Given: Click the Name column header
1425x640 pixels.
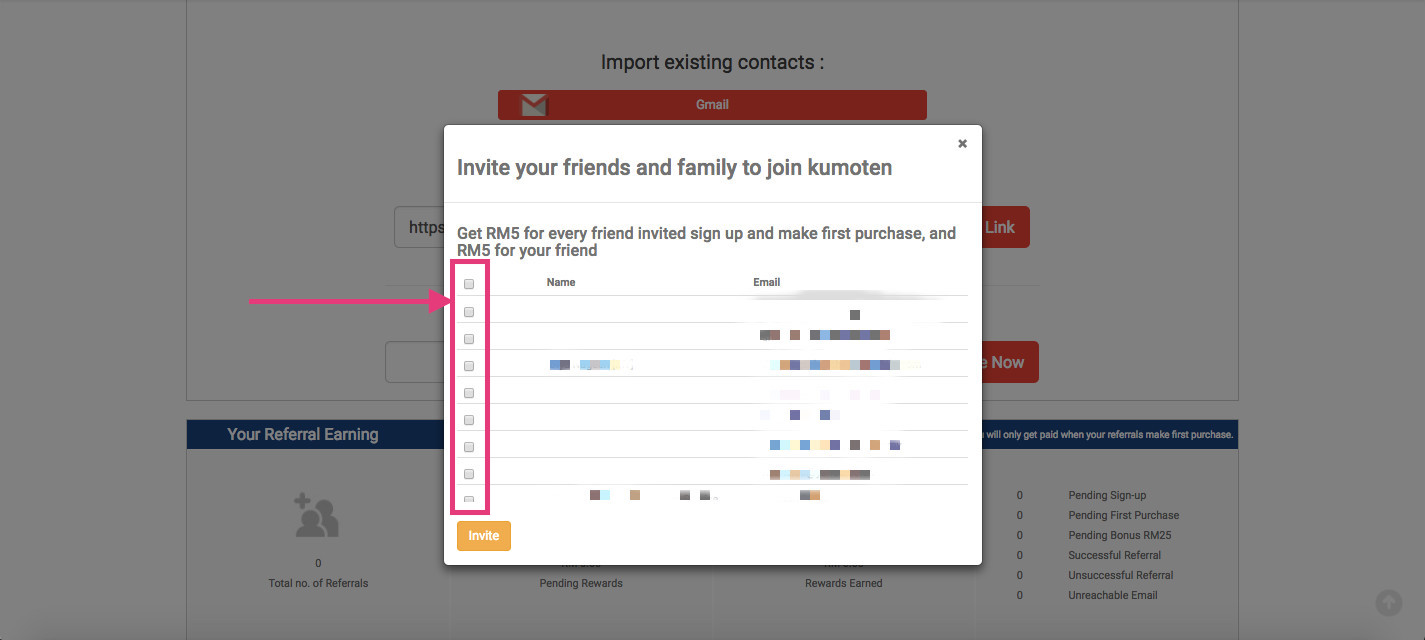Looking at the screenshot, I should click(x=561, y=282).
